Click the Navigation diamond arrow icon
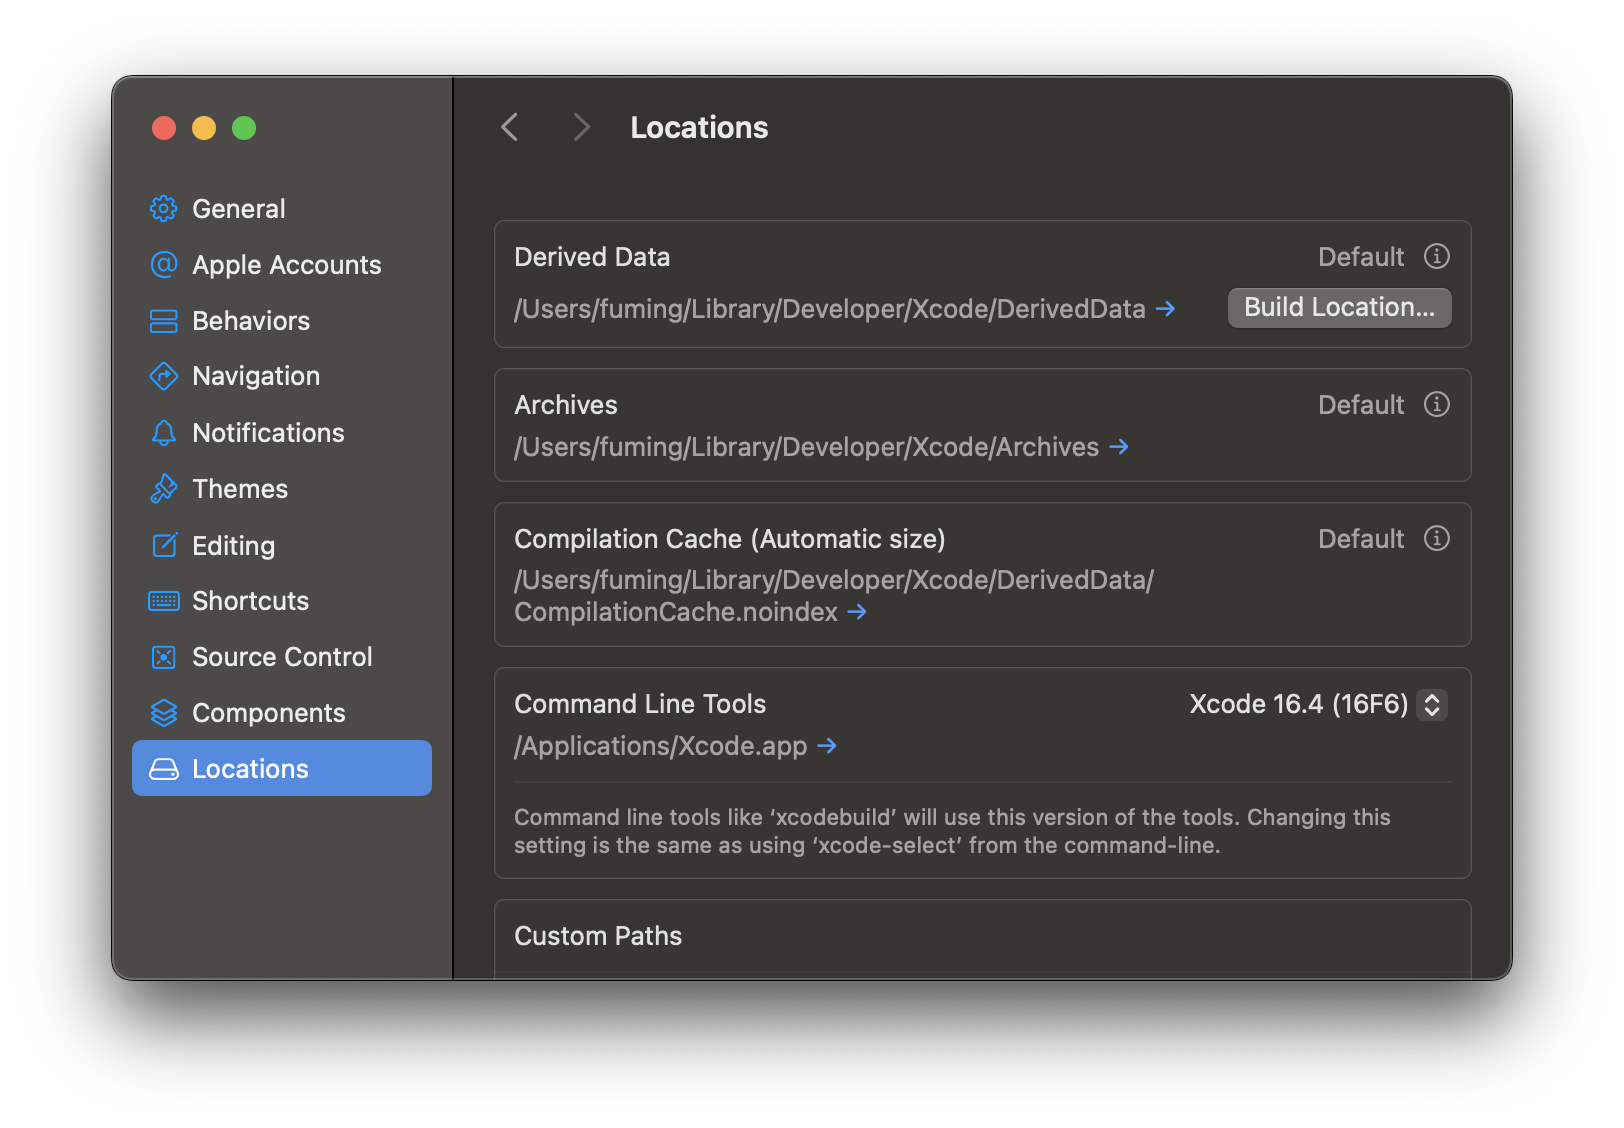This screenshot has width=1624, height=1128. 164,376
